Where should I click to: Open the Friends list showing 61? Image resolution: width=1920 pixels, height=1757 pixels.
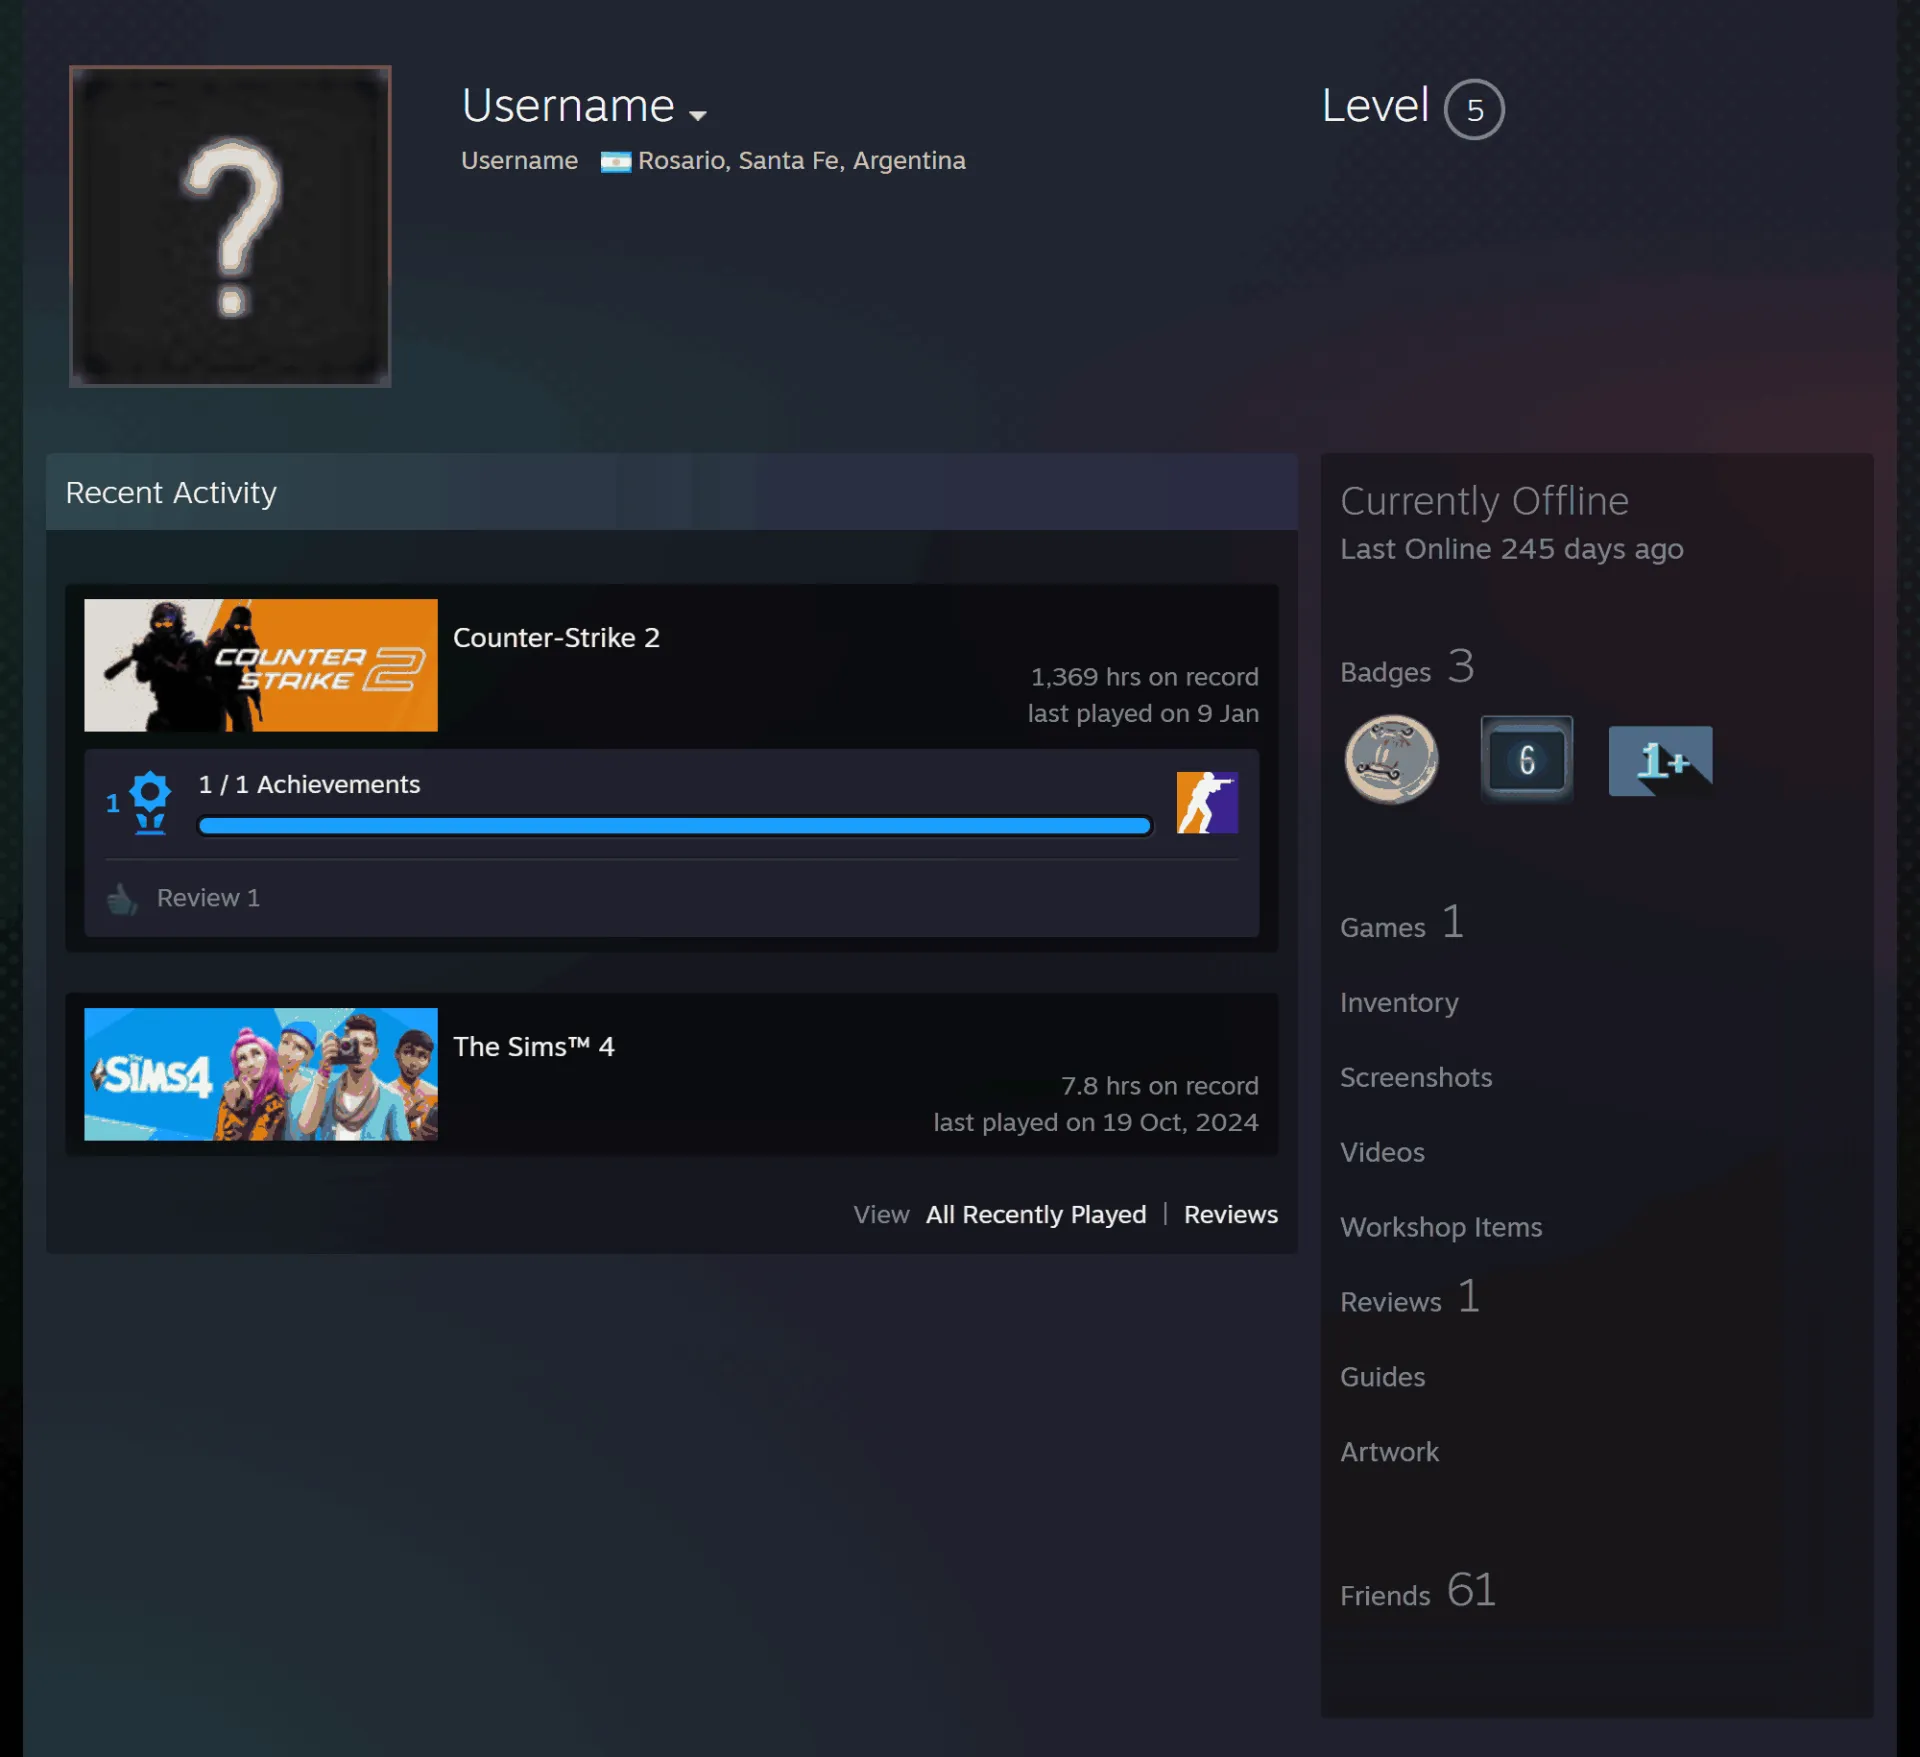[x=1418, y=1591]
